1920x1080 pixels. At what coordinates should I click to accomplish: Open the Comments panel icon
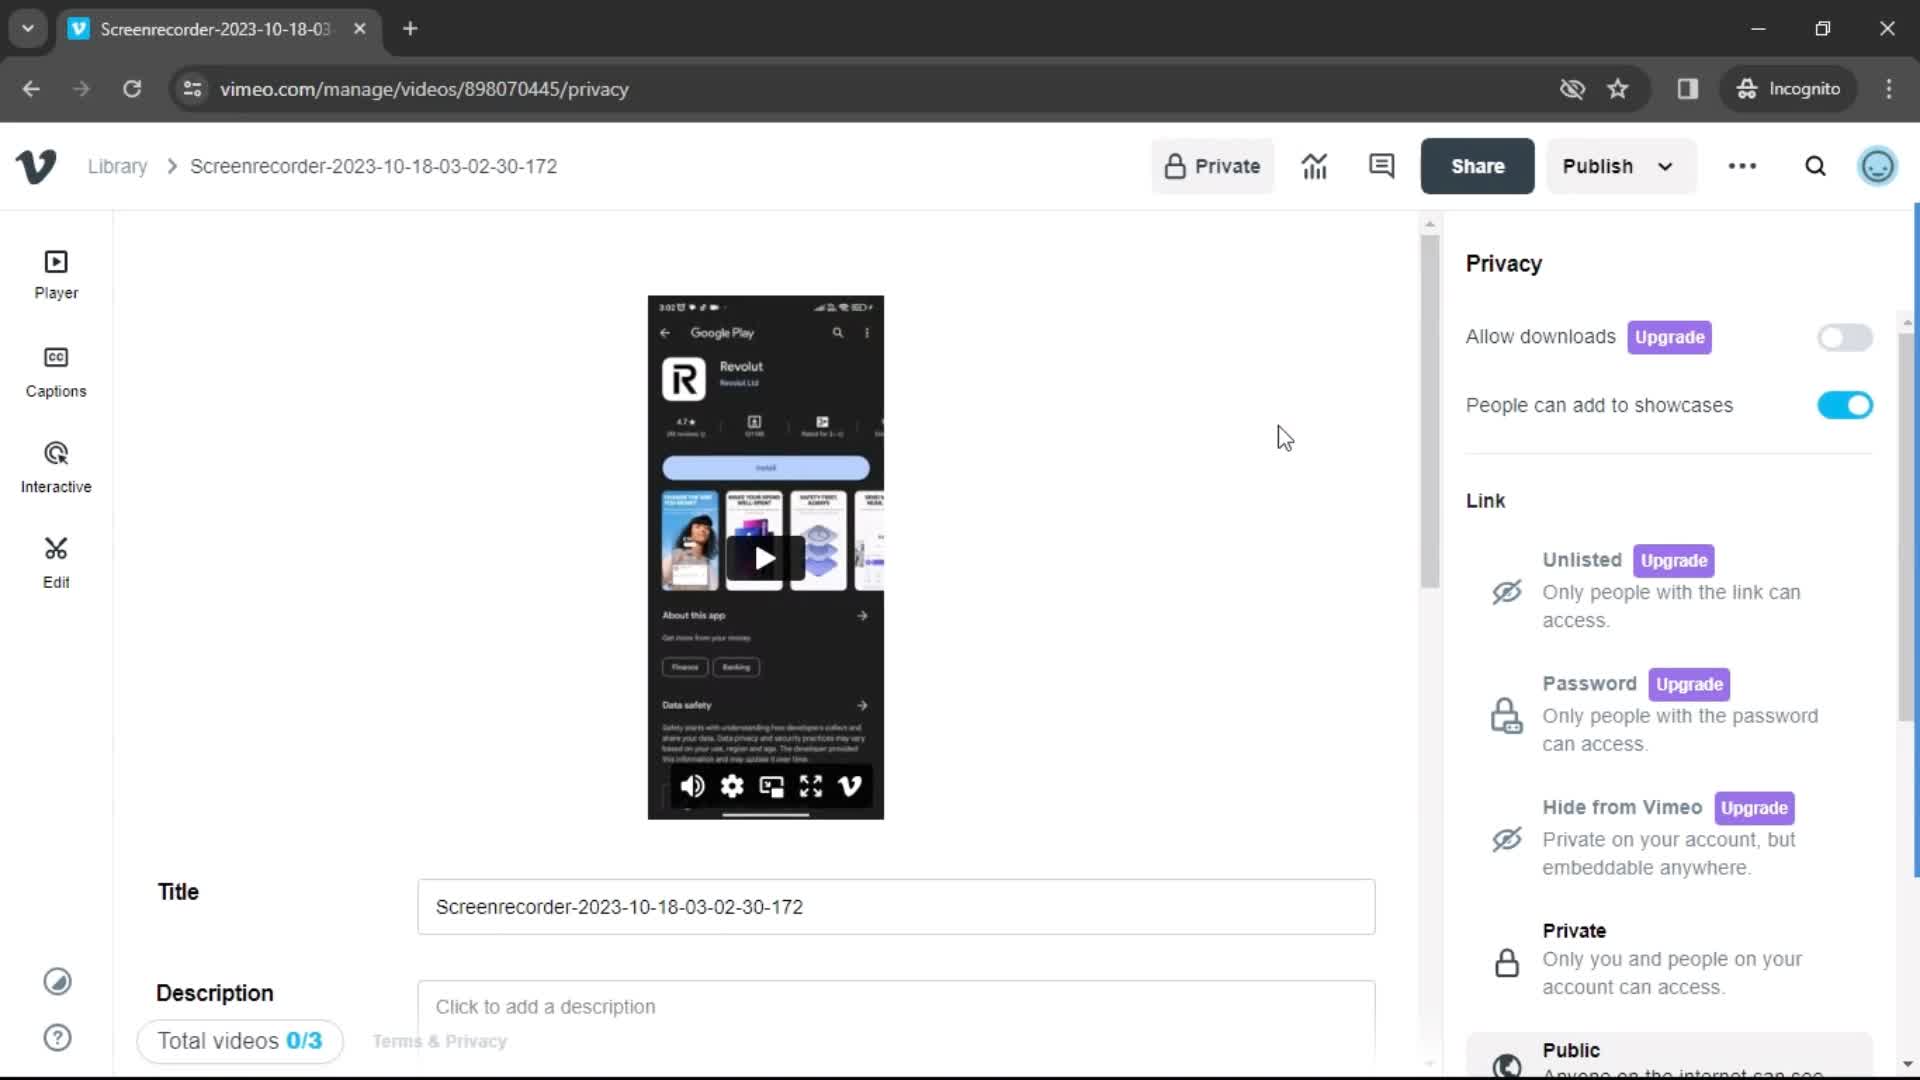(1382, 166)
